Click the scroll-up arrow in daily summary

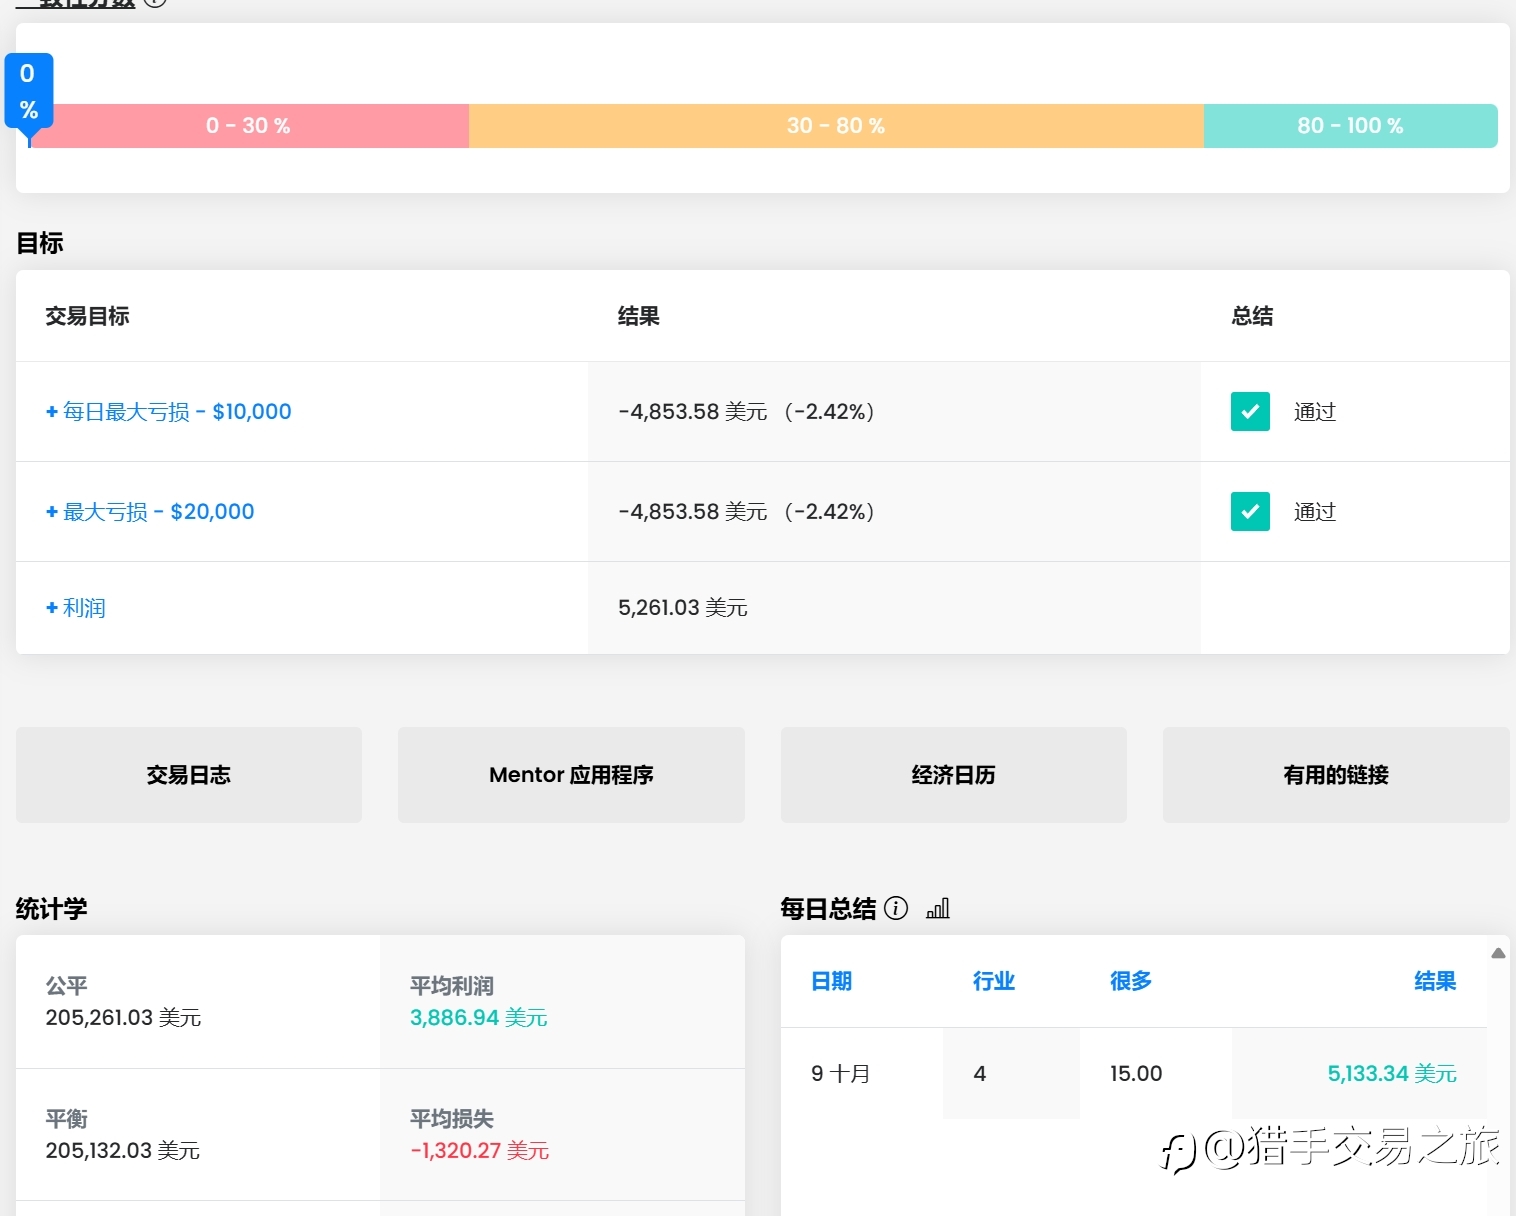click(1498, 953)
